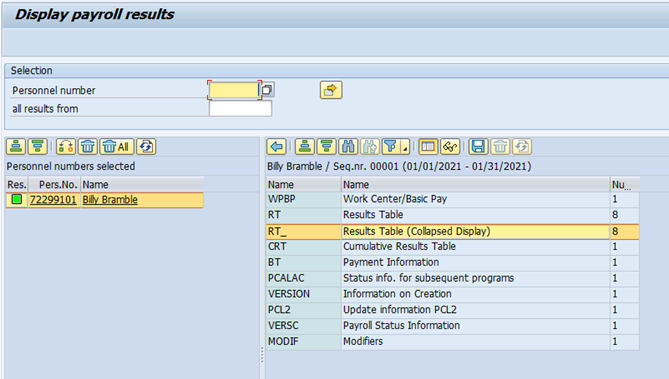Screen dimensions: 669x379
Task: Click the binoculars Find icon
Action: pyautogui.click(x=348, y=147)
